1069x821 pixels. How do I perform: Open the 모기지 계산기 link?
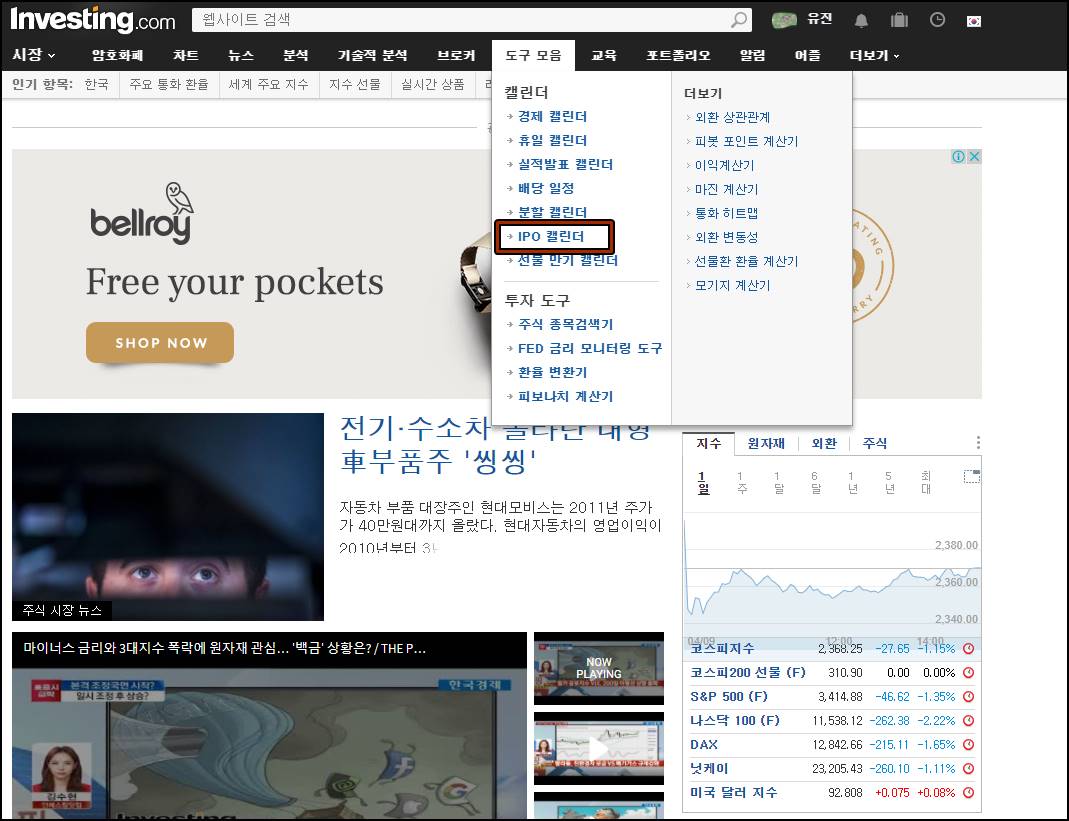pos(732,285)
